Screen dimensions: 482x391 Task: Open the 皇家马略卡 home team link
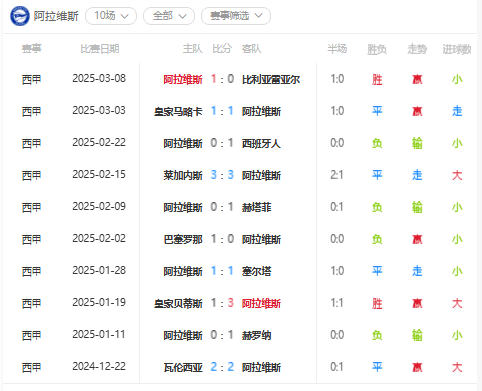pos(178,111)
